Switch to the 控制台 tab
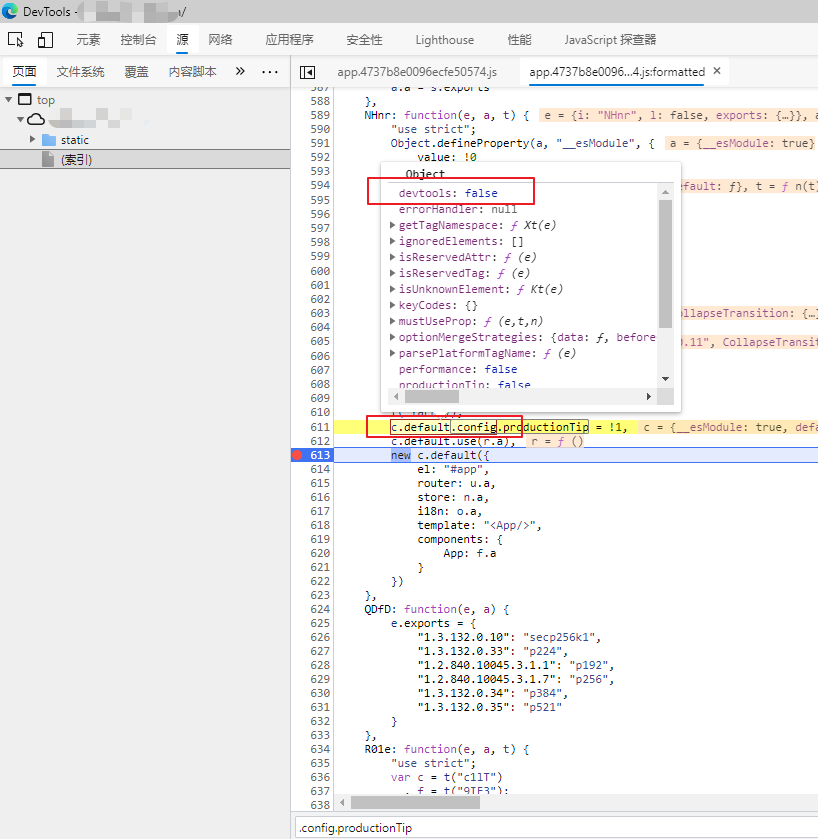Image resolution: width=818 pixels, height=839 pixels. (x=138, y=40)
